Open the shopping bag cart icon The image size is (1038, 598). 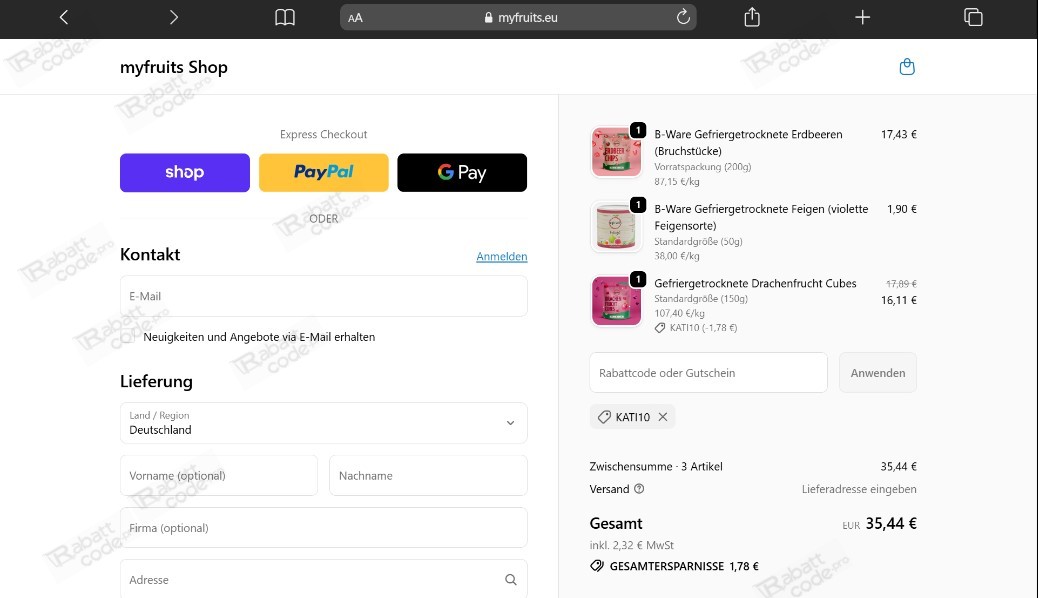click(x=907, y=67)
